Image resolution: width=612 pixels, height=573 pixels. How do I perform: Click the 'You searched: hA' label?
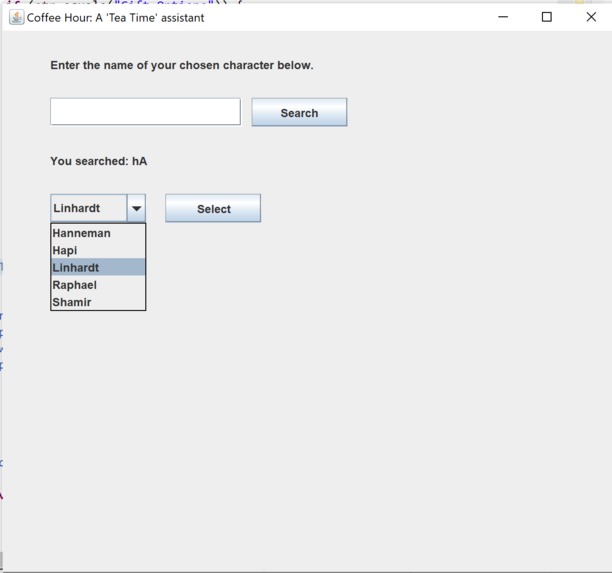[99, 161]
